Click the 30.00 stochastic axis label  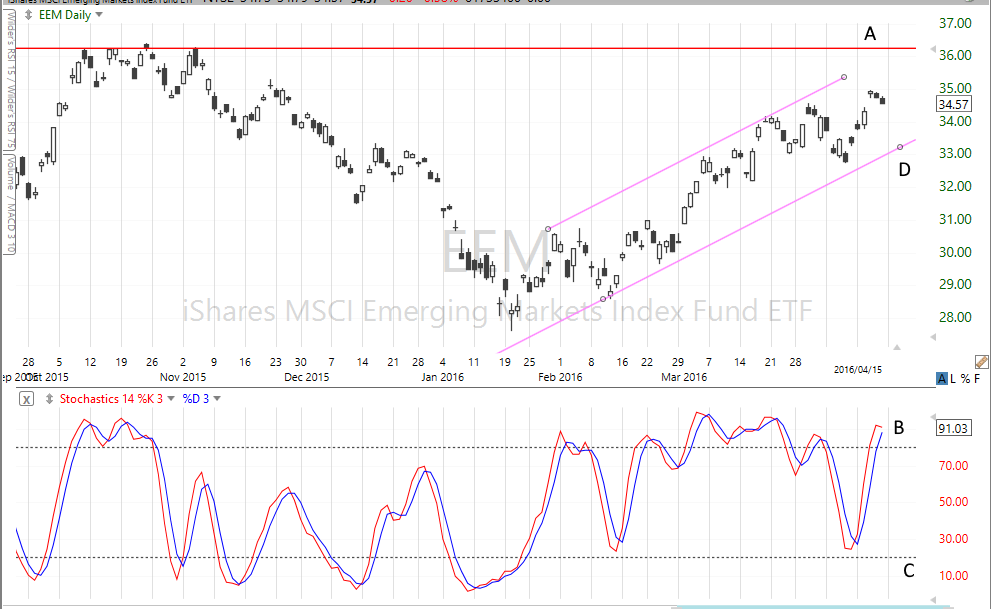[x=953, y=539]
